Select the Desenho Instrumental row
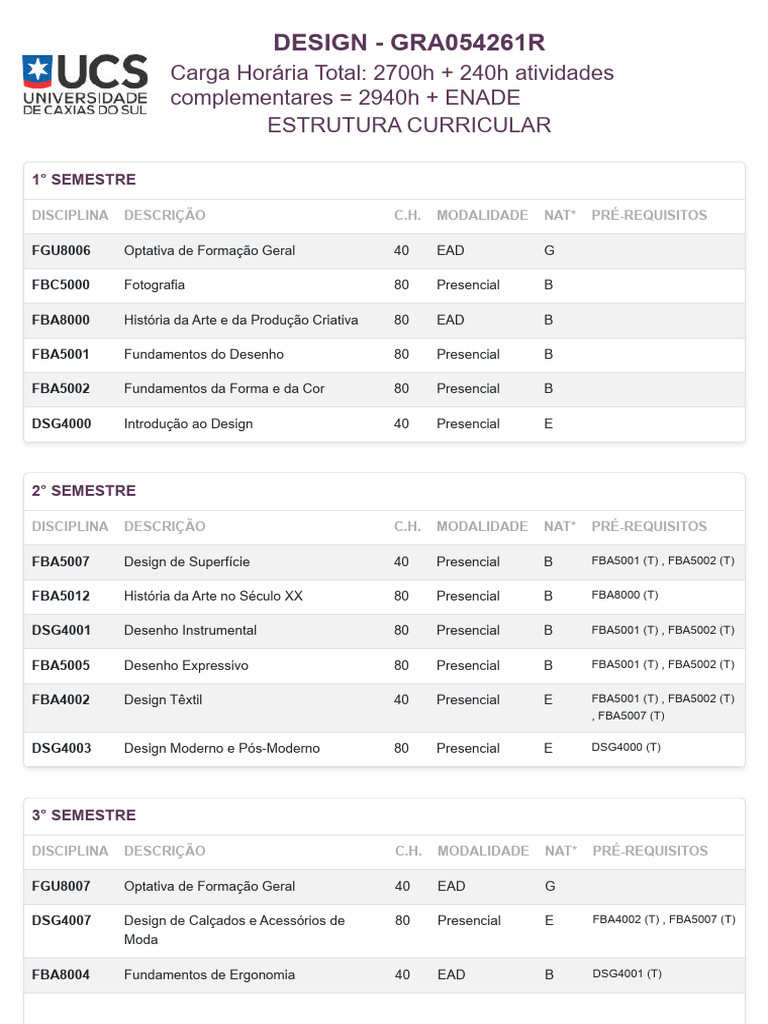Image resolution: width=768 pixels, height=1024 pixels. [x=384, y=631]
